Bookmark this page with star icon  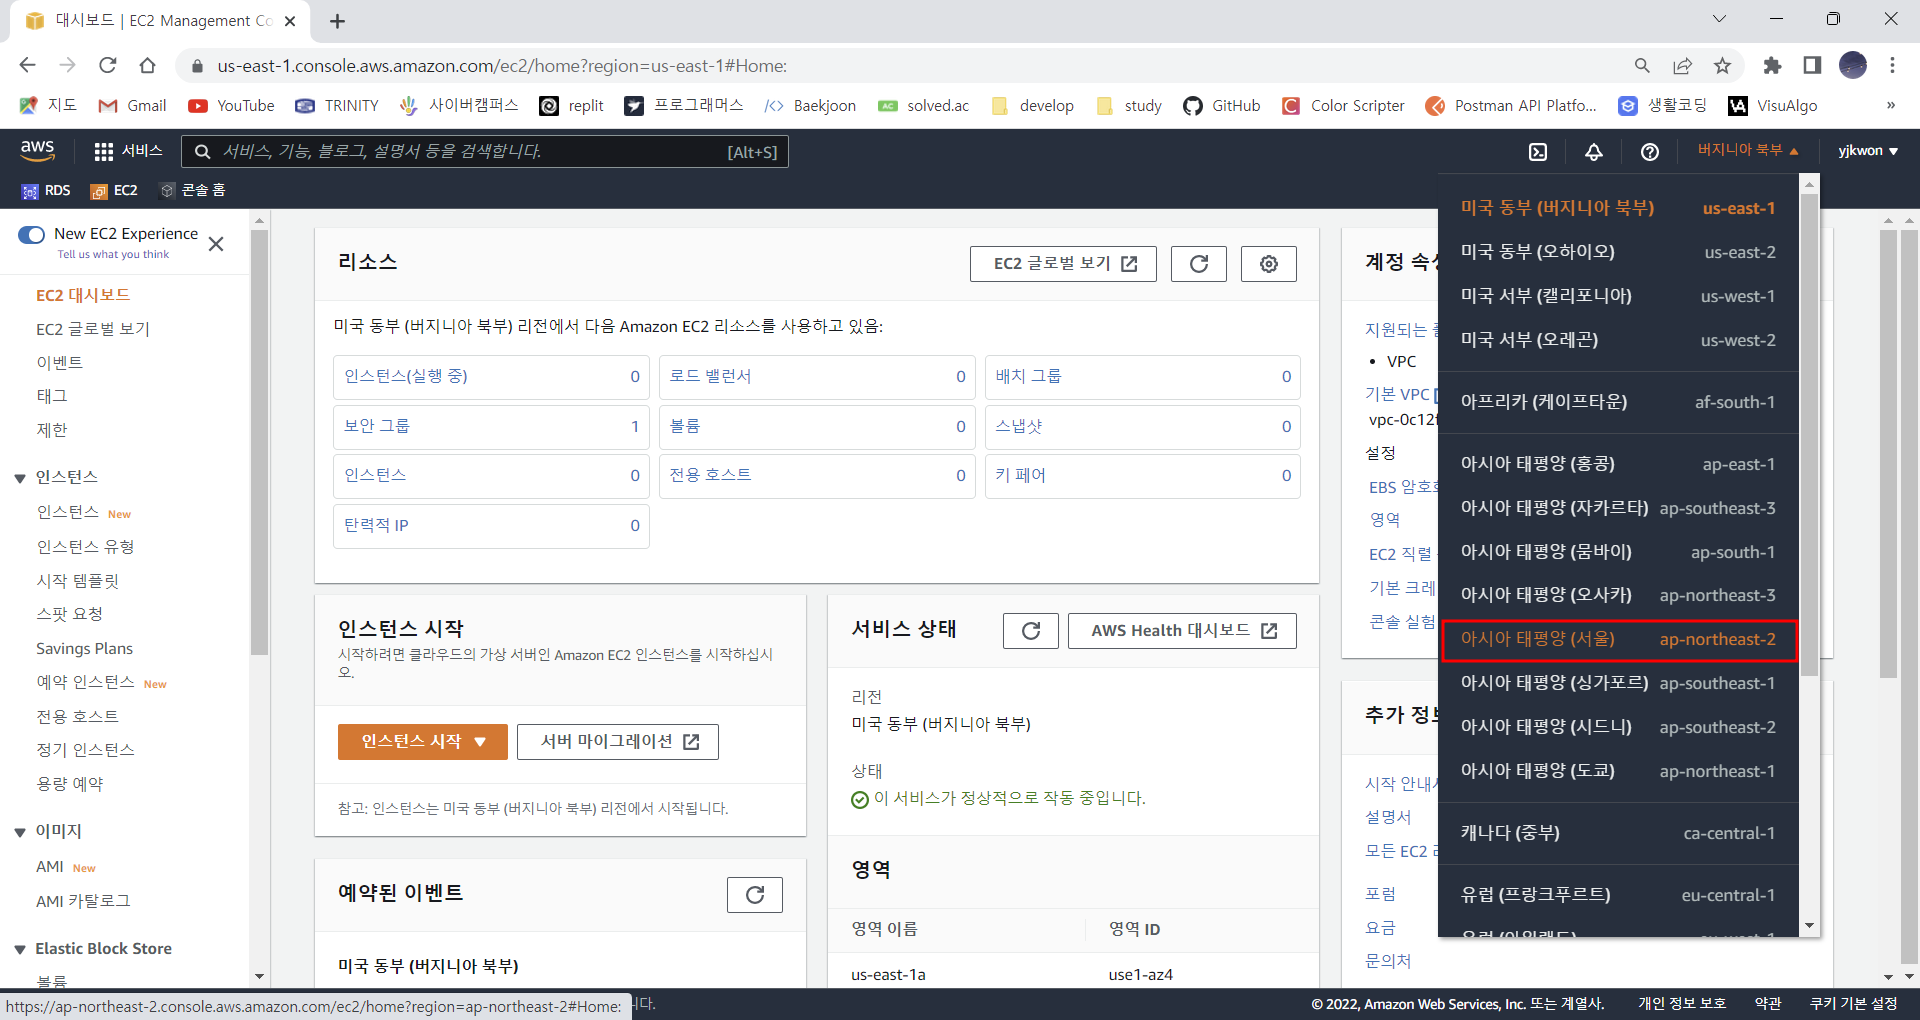click(x=1722, y=65)
